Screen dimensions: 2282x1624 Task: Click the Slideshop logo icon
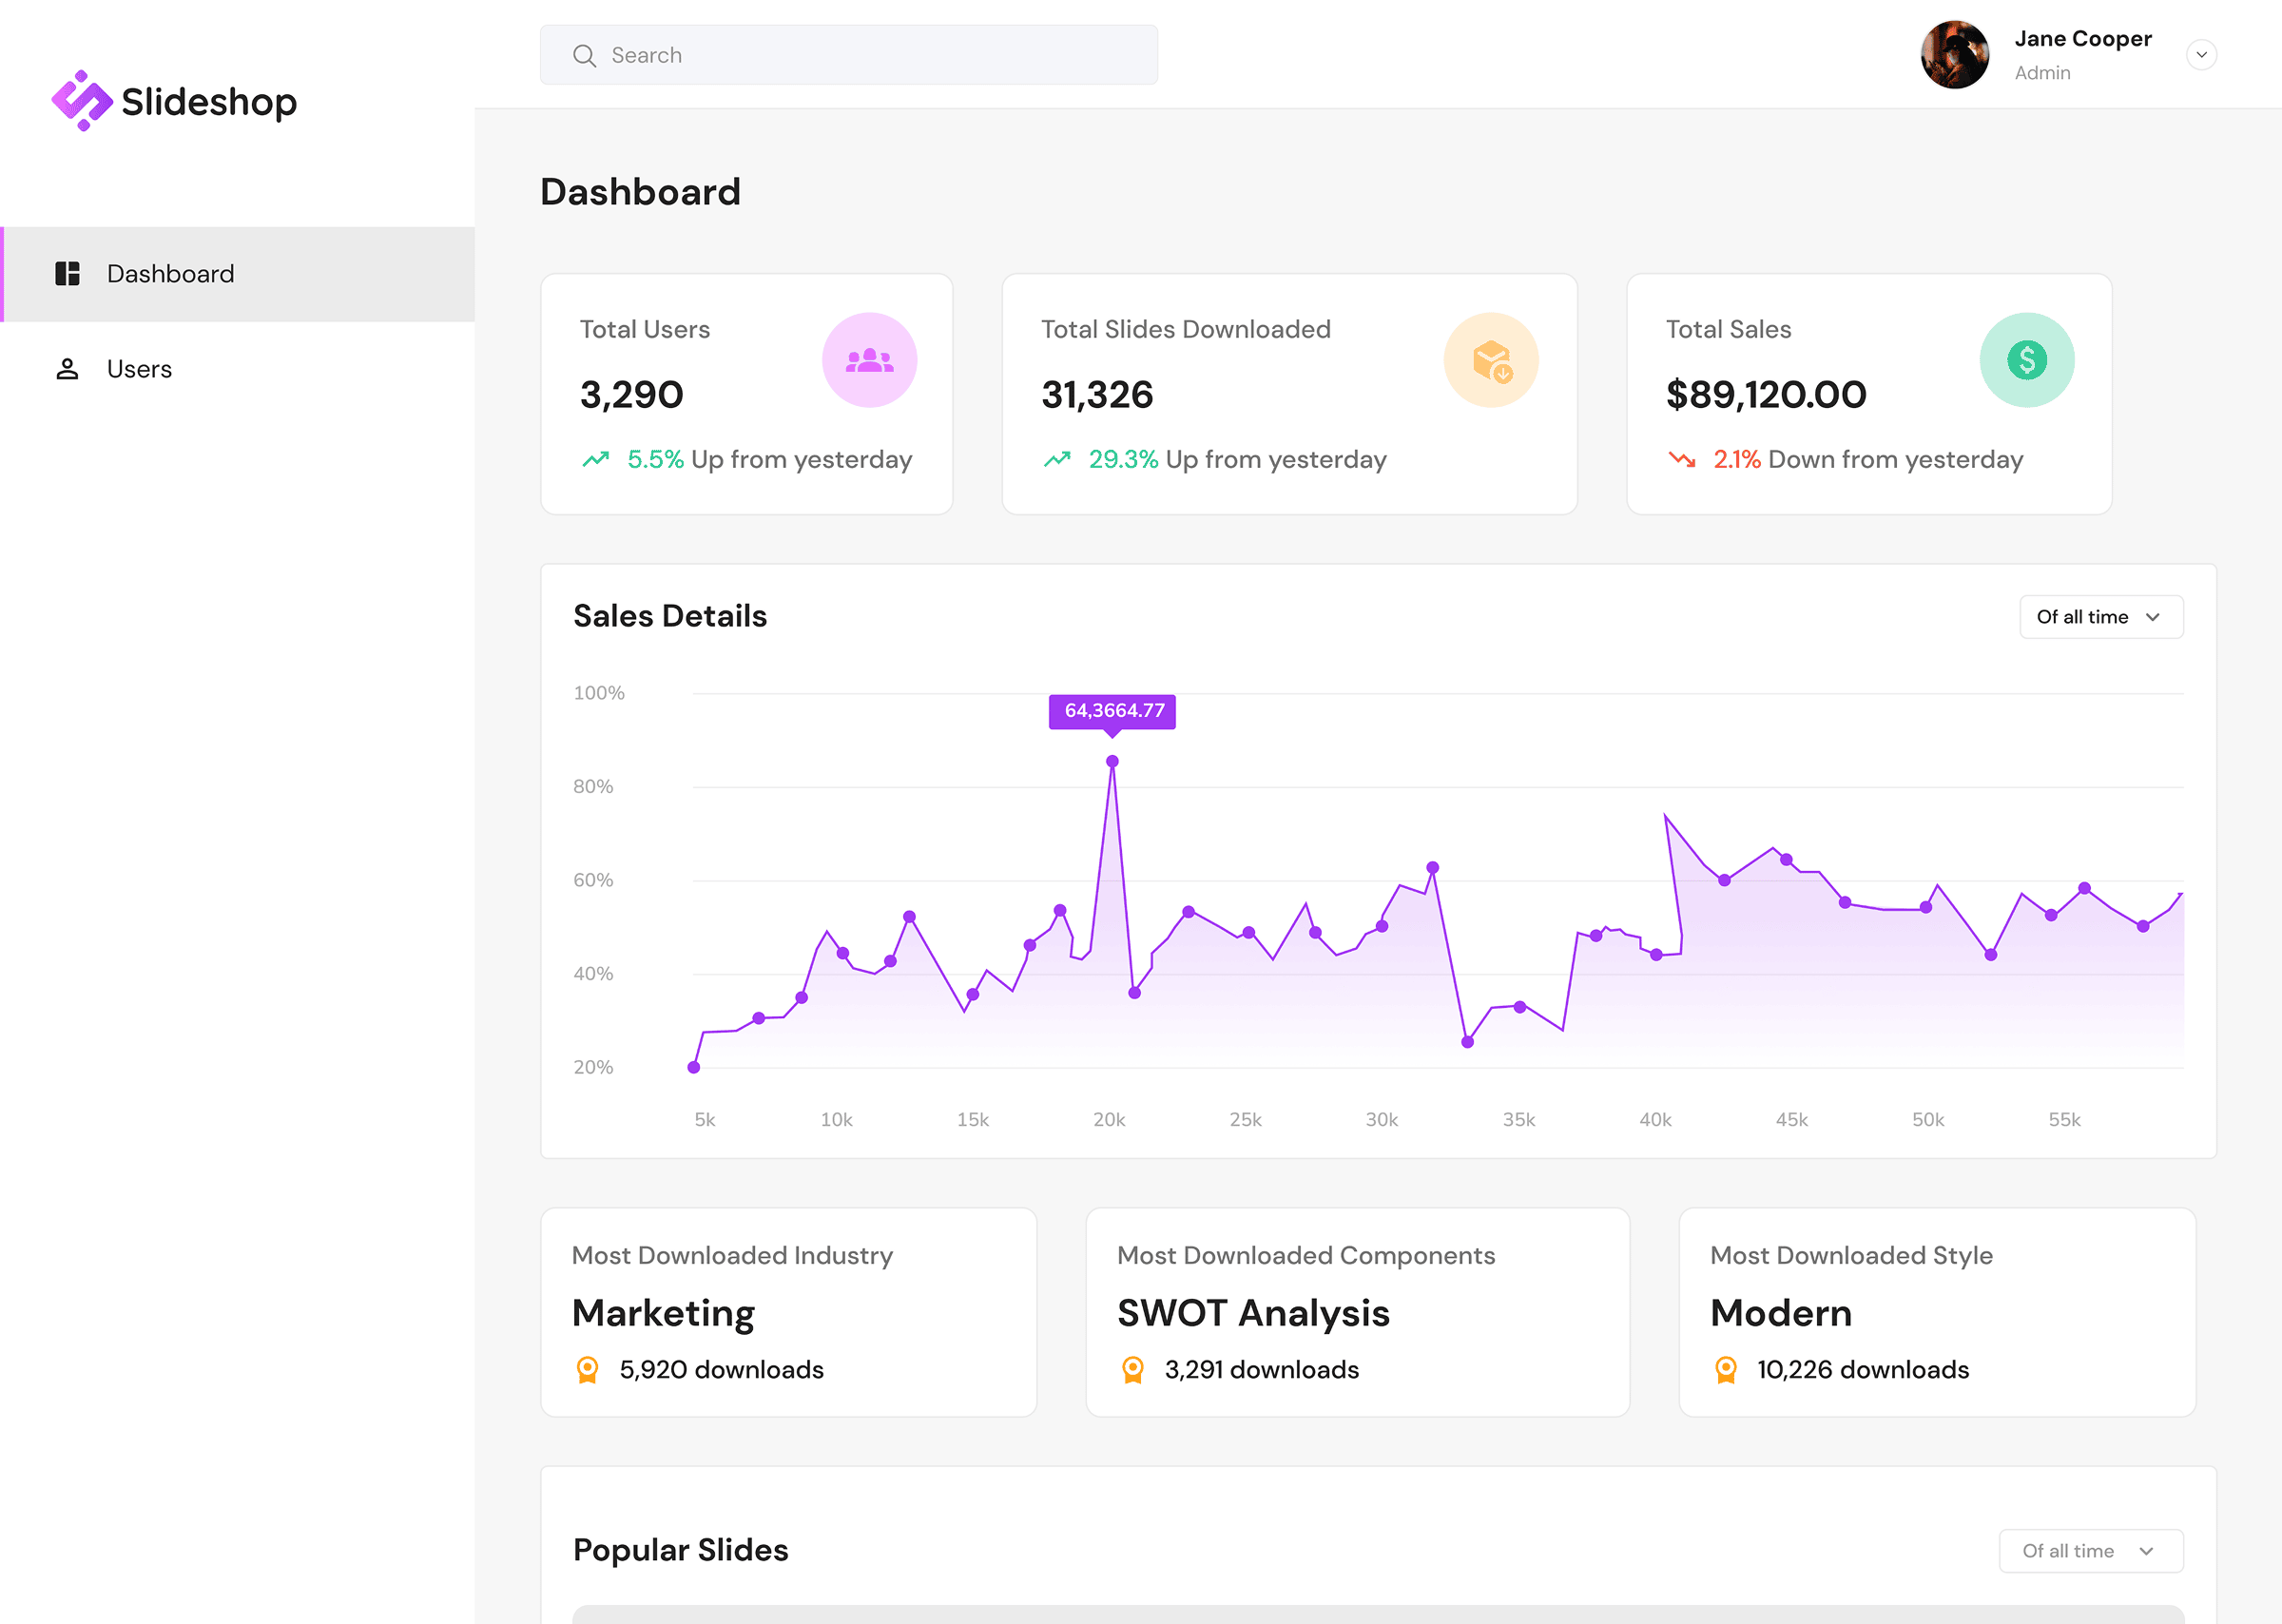click(82, 99)
